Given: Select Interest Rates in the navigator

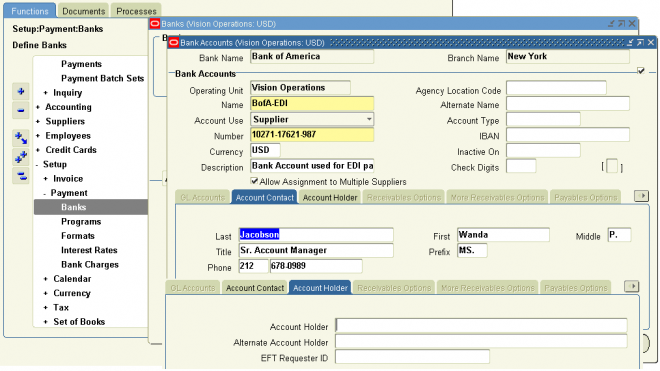Looking at the screenshot, I should coord(89,250).
